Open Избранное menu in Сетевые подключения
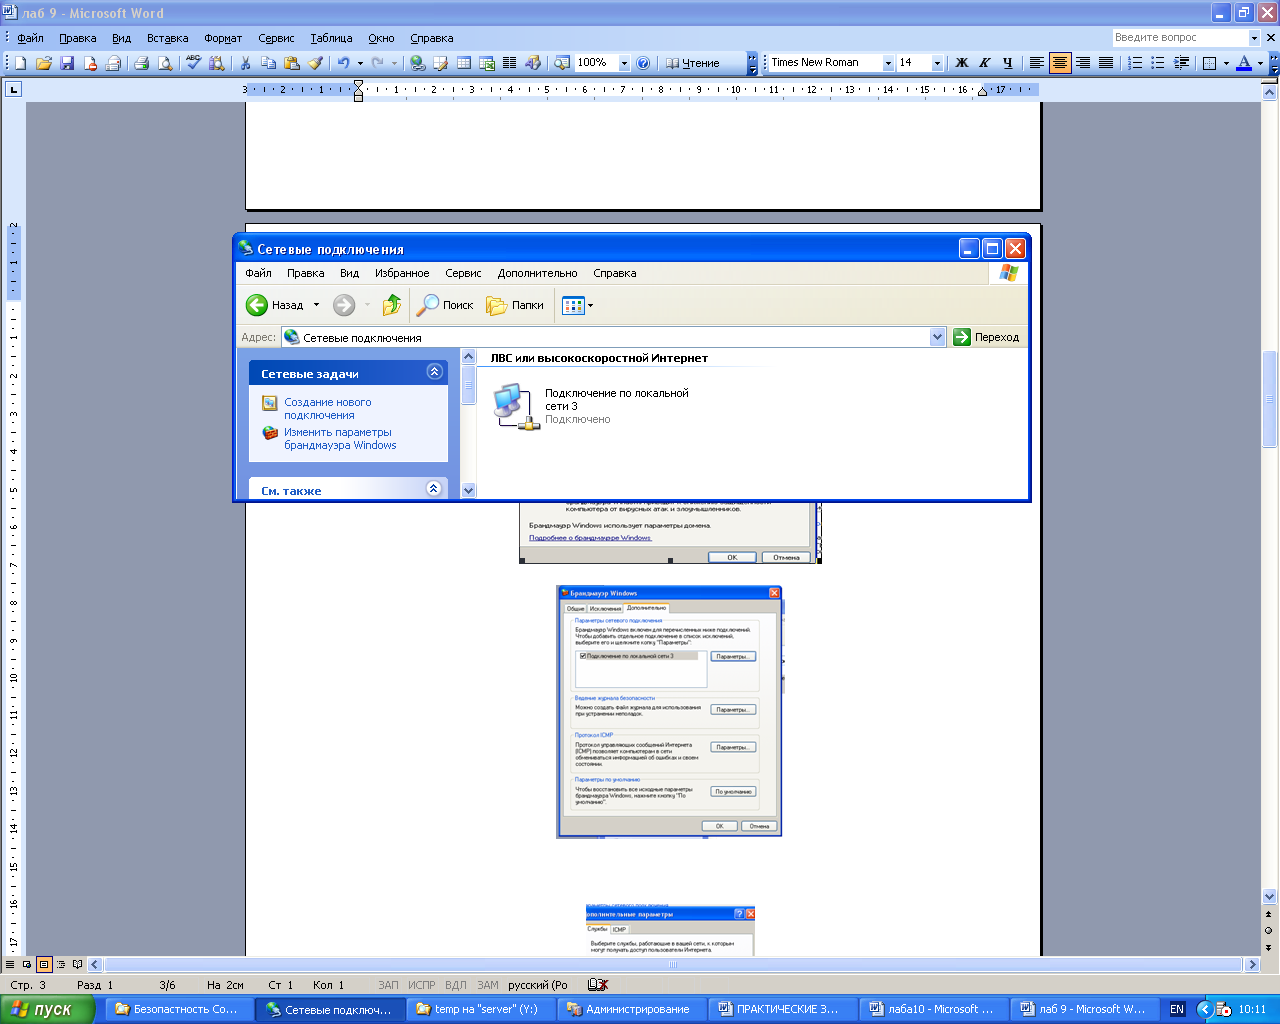The width and height of the screenshot is (1280, 1024). coord(402,273)
